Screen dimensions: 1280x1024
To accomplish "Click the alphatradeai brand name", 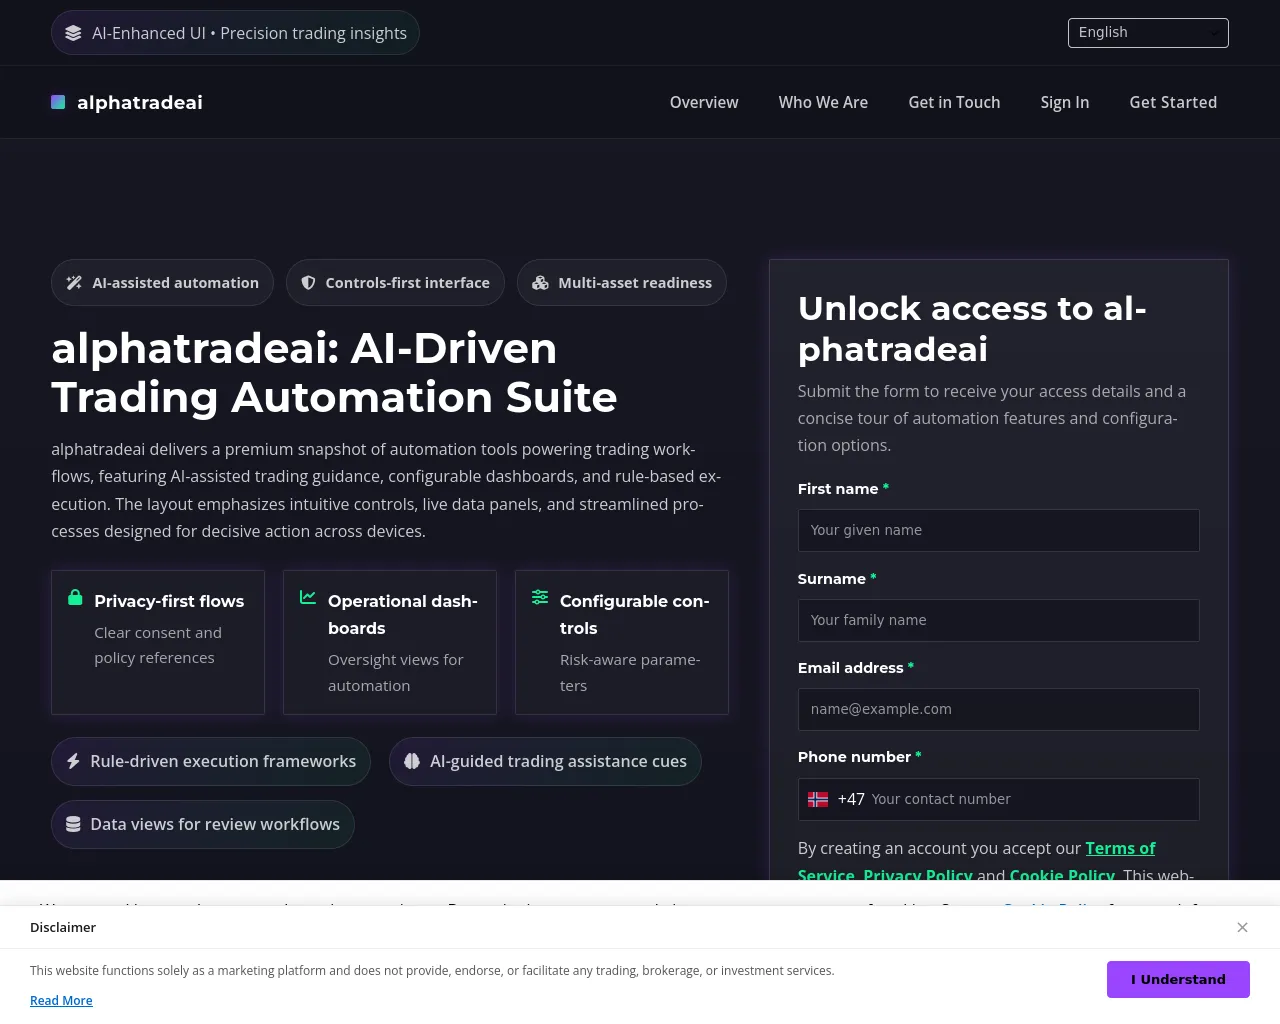I will [140, 102].
